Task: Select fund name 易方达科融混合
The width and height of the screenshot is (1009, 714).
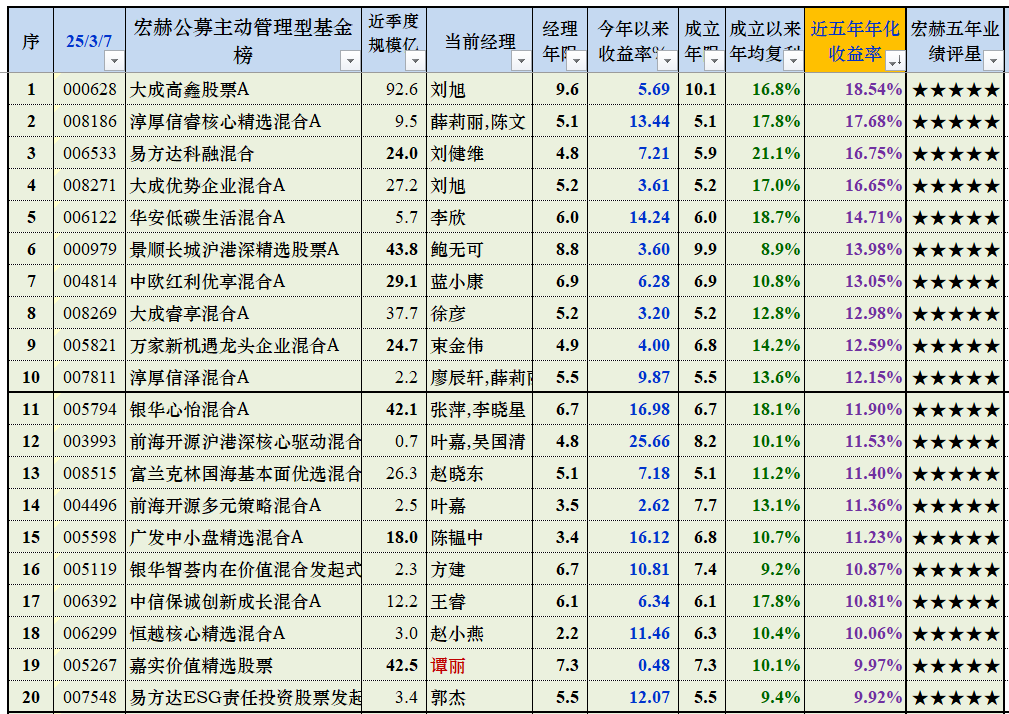Action: pos(192,154)
